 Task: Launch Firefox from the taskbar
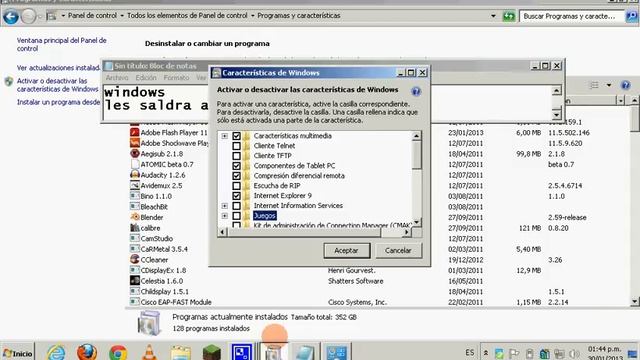pos(87,352)
